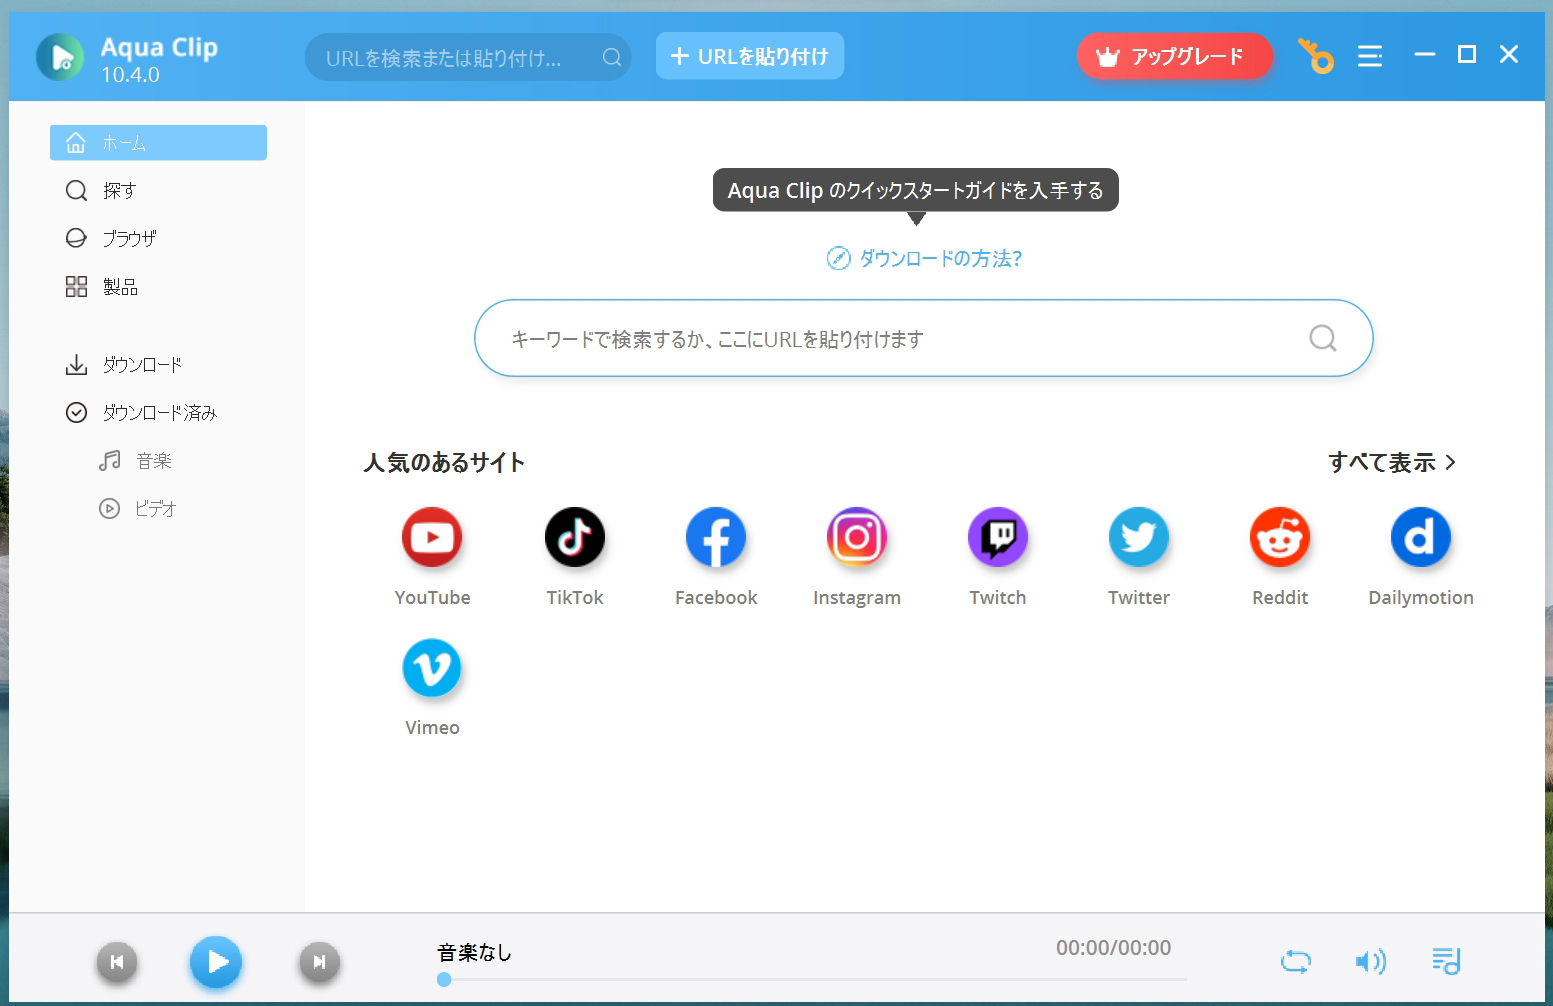Open the Dailymotion site icon
The width and height of the screenshot is (1553, 1006).
(1421, 537)
